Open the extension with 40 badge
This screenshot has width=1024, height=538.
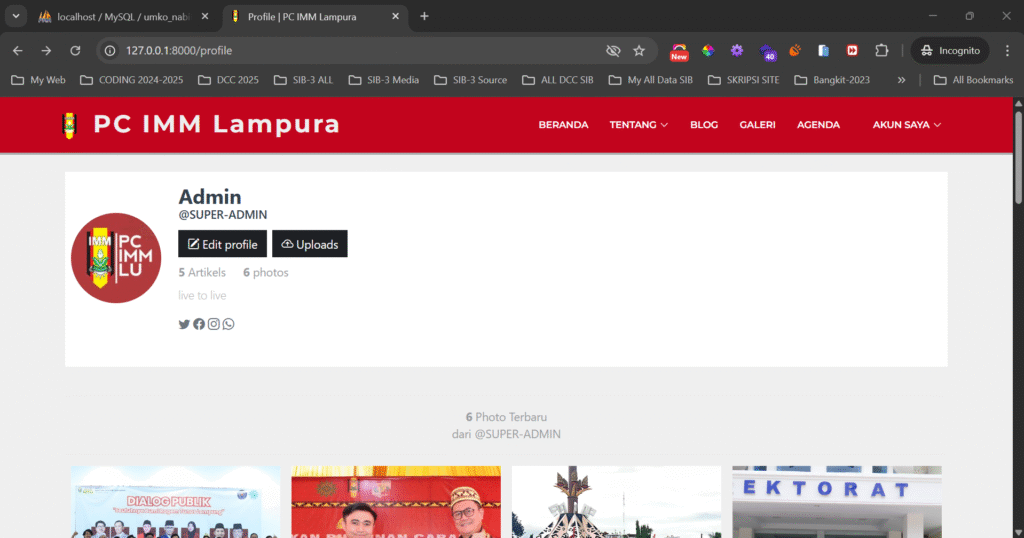tap(767, 52)
